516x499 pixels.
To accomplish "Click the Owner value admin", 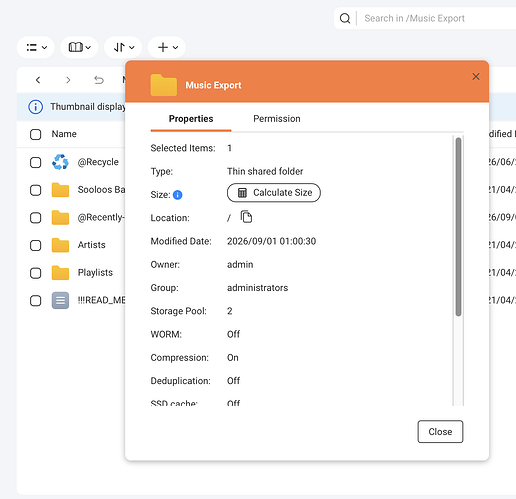I will pyautogui.click(x=240, y=265).
